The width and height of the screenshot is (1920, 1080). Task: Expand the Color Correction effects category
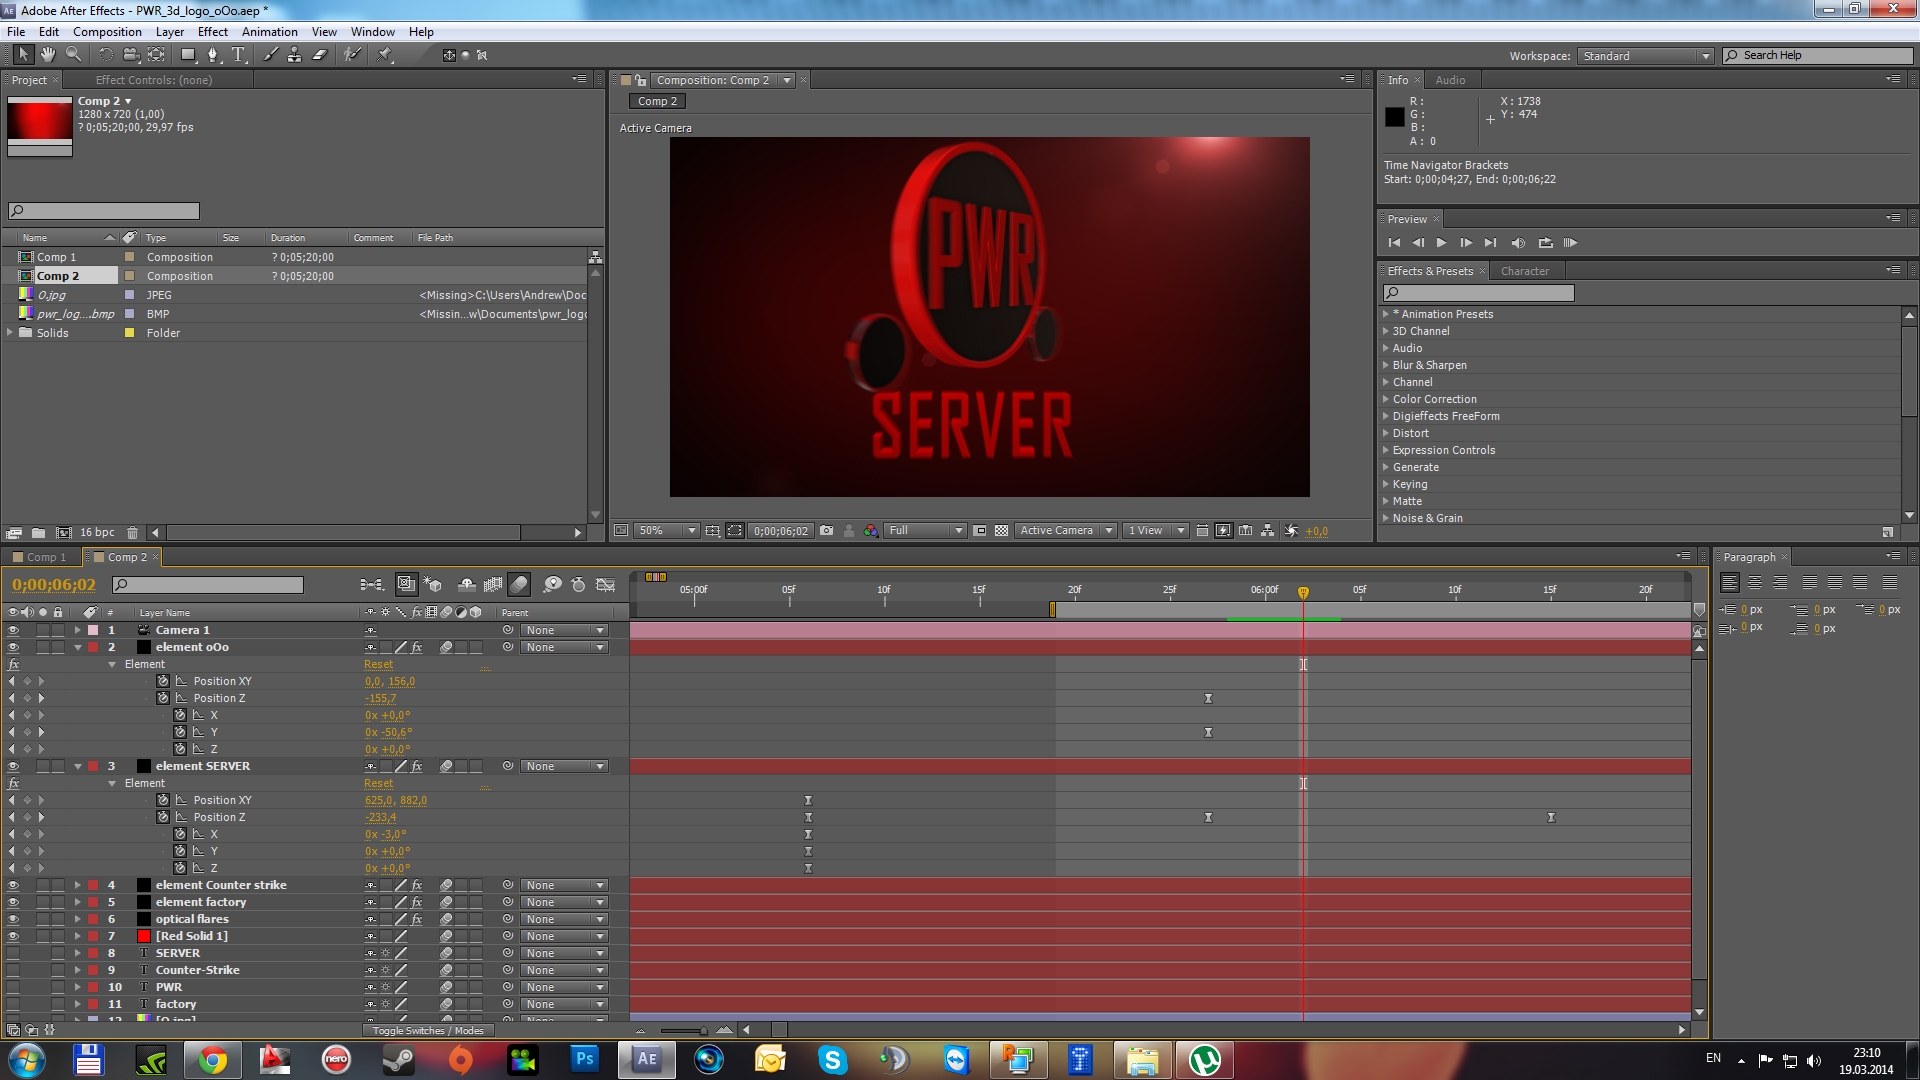tap(1386, 399)
